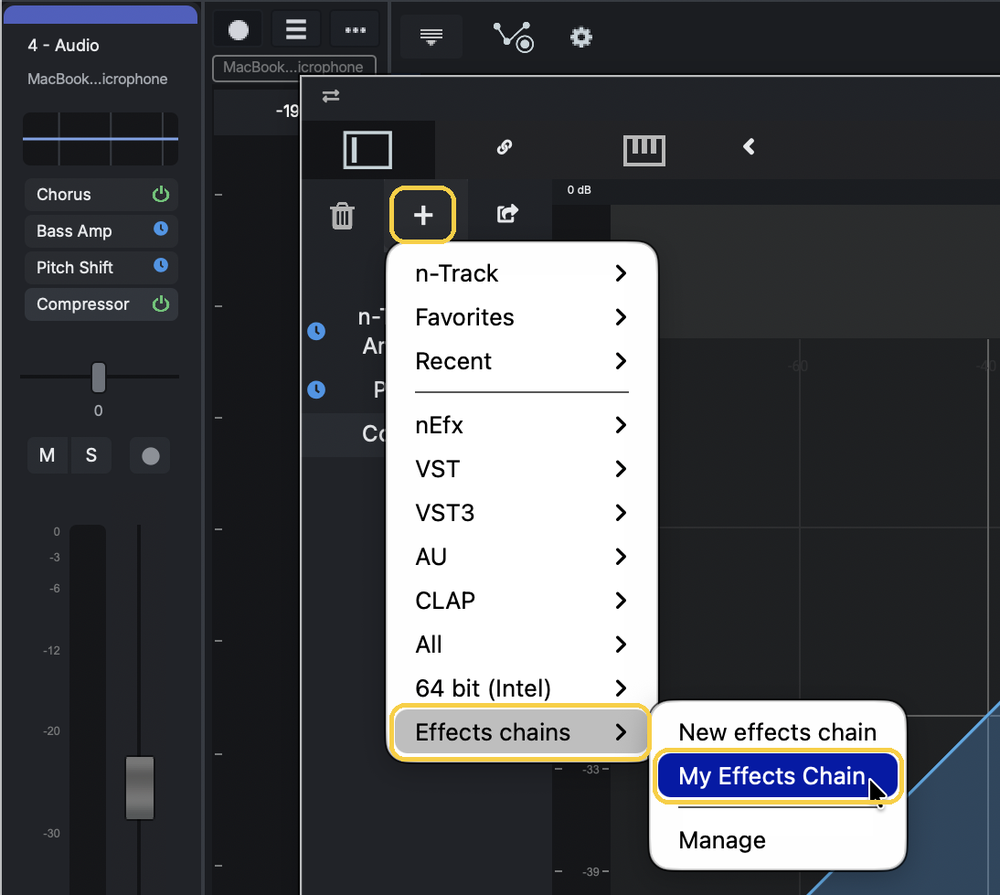
Task: Select the Pitch Shift effect slot
Action: click(x=101, y=267)
